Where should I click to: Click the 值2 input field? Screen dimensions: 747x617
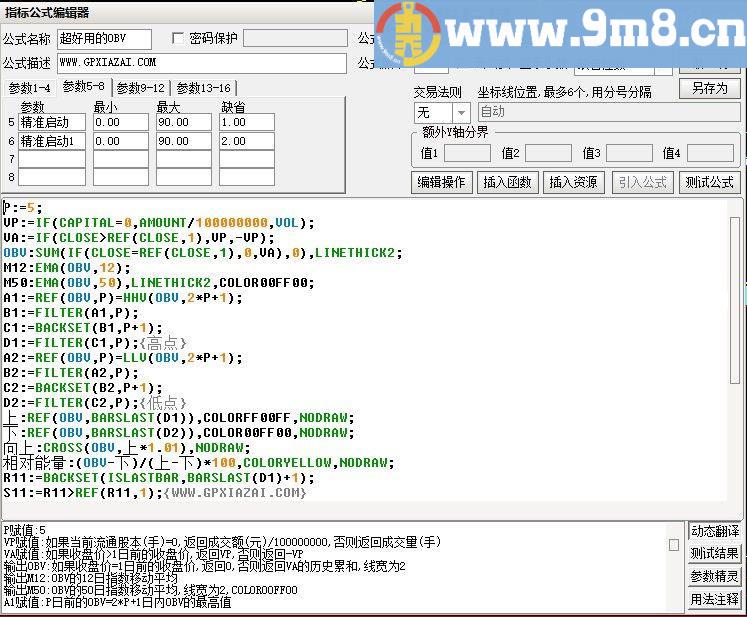(x=548, y=153)
